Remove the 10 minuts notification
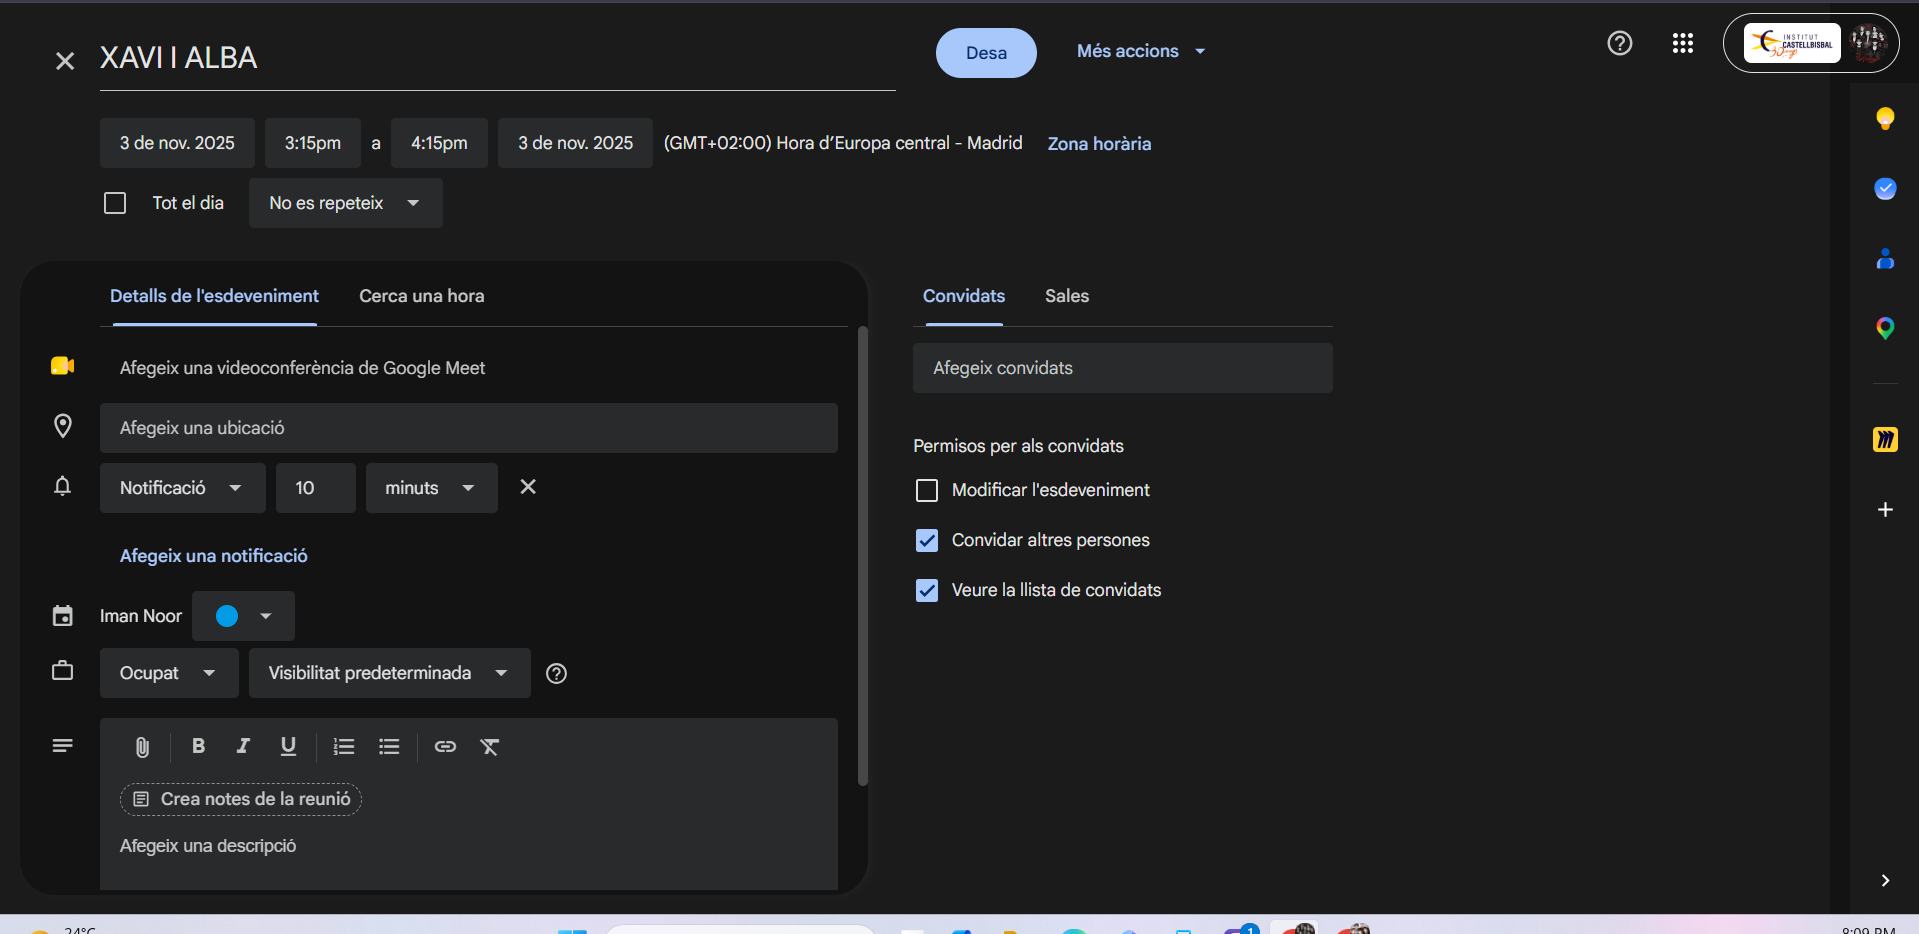 coord(528,487)
